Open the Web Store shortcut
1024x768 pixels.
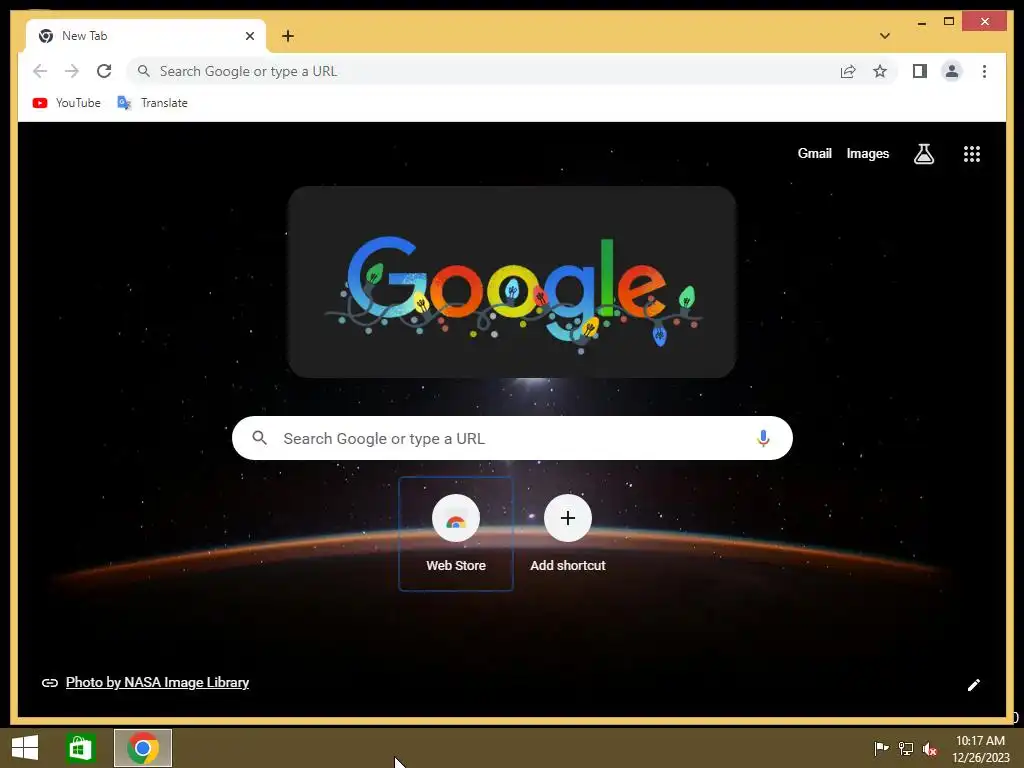(x=456, y=534)
